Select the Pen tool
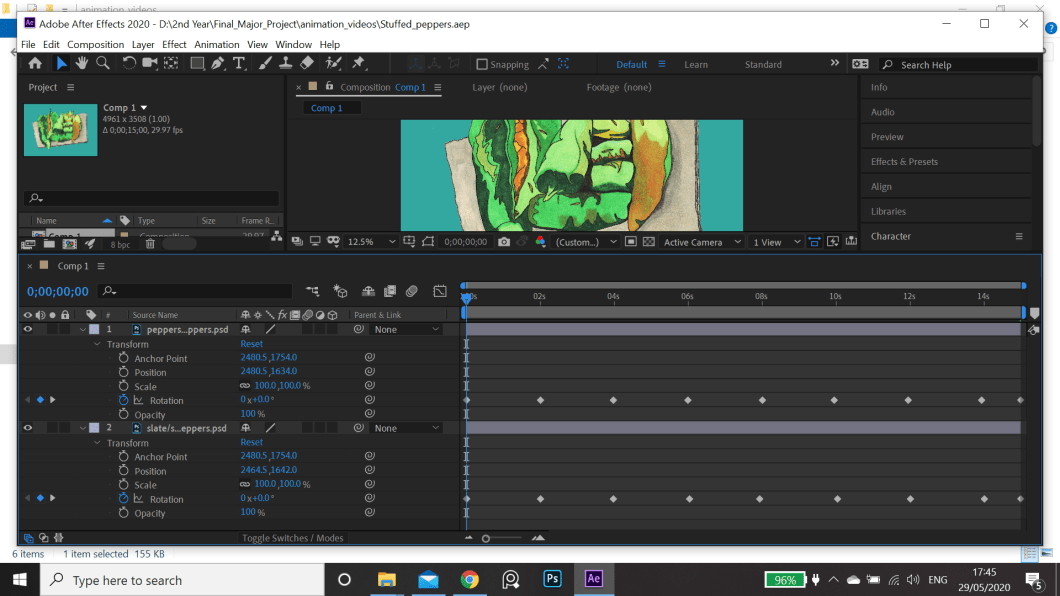1060x596 pixels. [x=218, y=64]
